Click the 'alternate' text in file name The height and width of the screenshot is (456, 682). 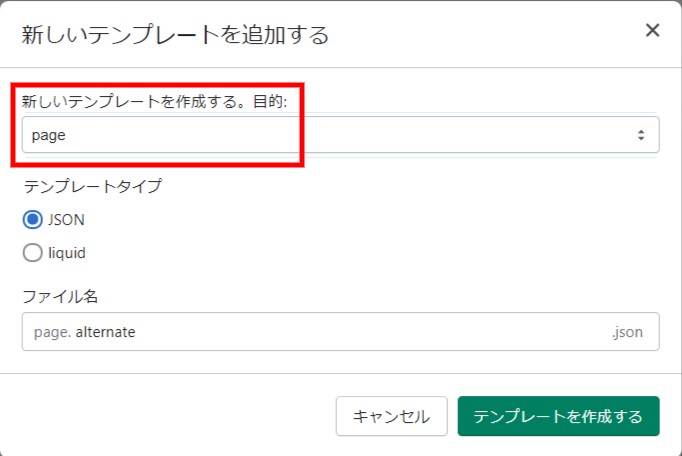pyautogui.click(x=105, y=332)
